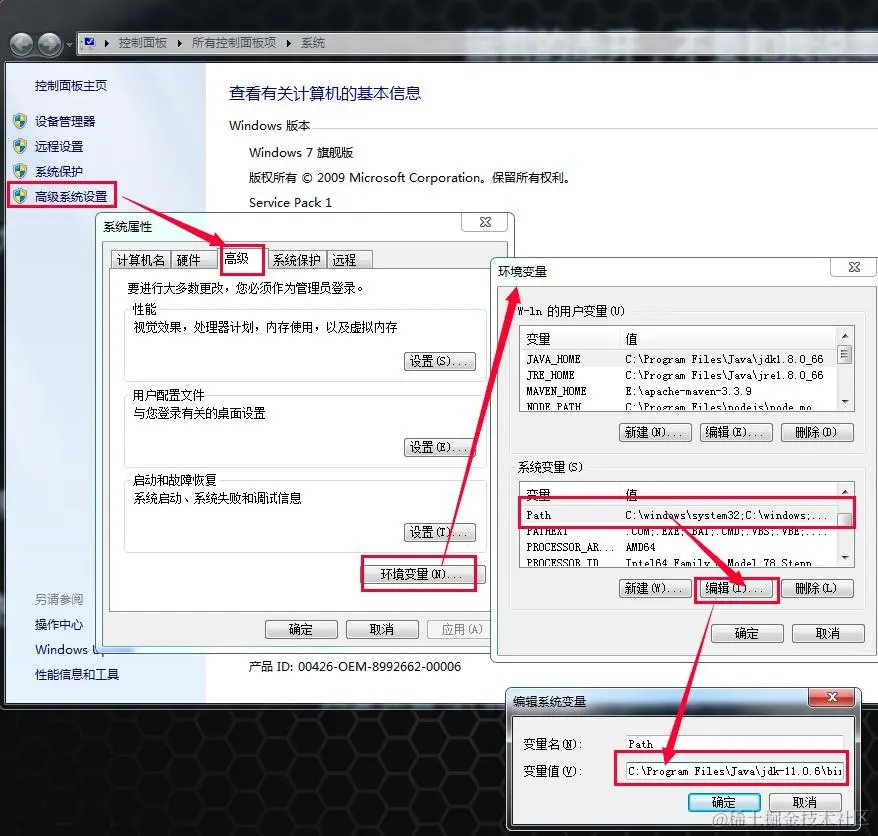Click 编辑(E) under user variables
Image resolution: width=878 pixels, height=836 pixels.
tap(736, 432)
